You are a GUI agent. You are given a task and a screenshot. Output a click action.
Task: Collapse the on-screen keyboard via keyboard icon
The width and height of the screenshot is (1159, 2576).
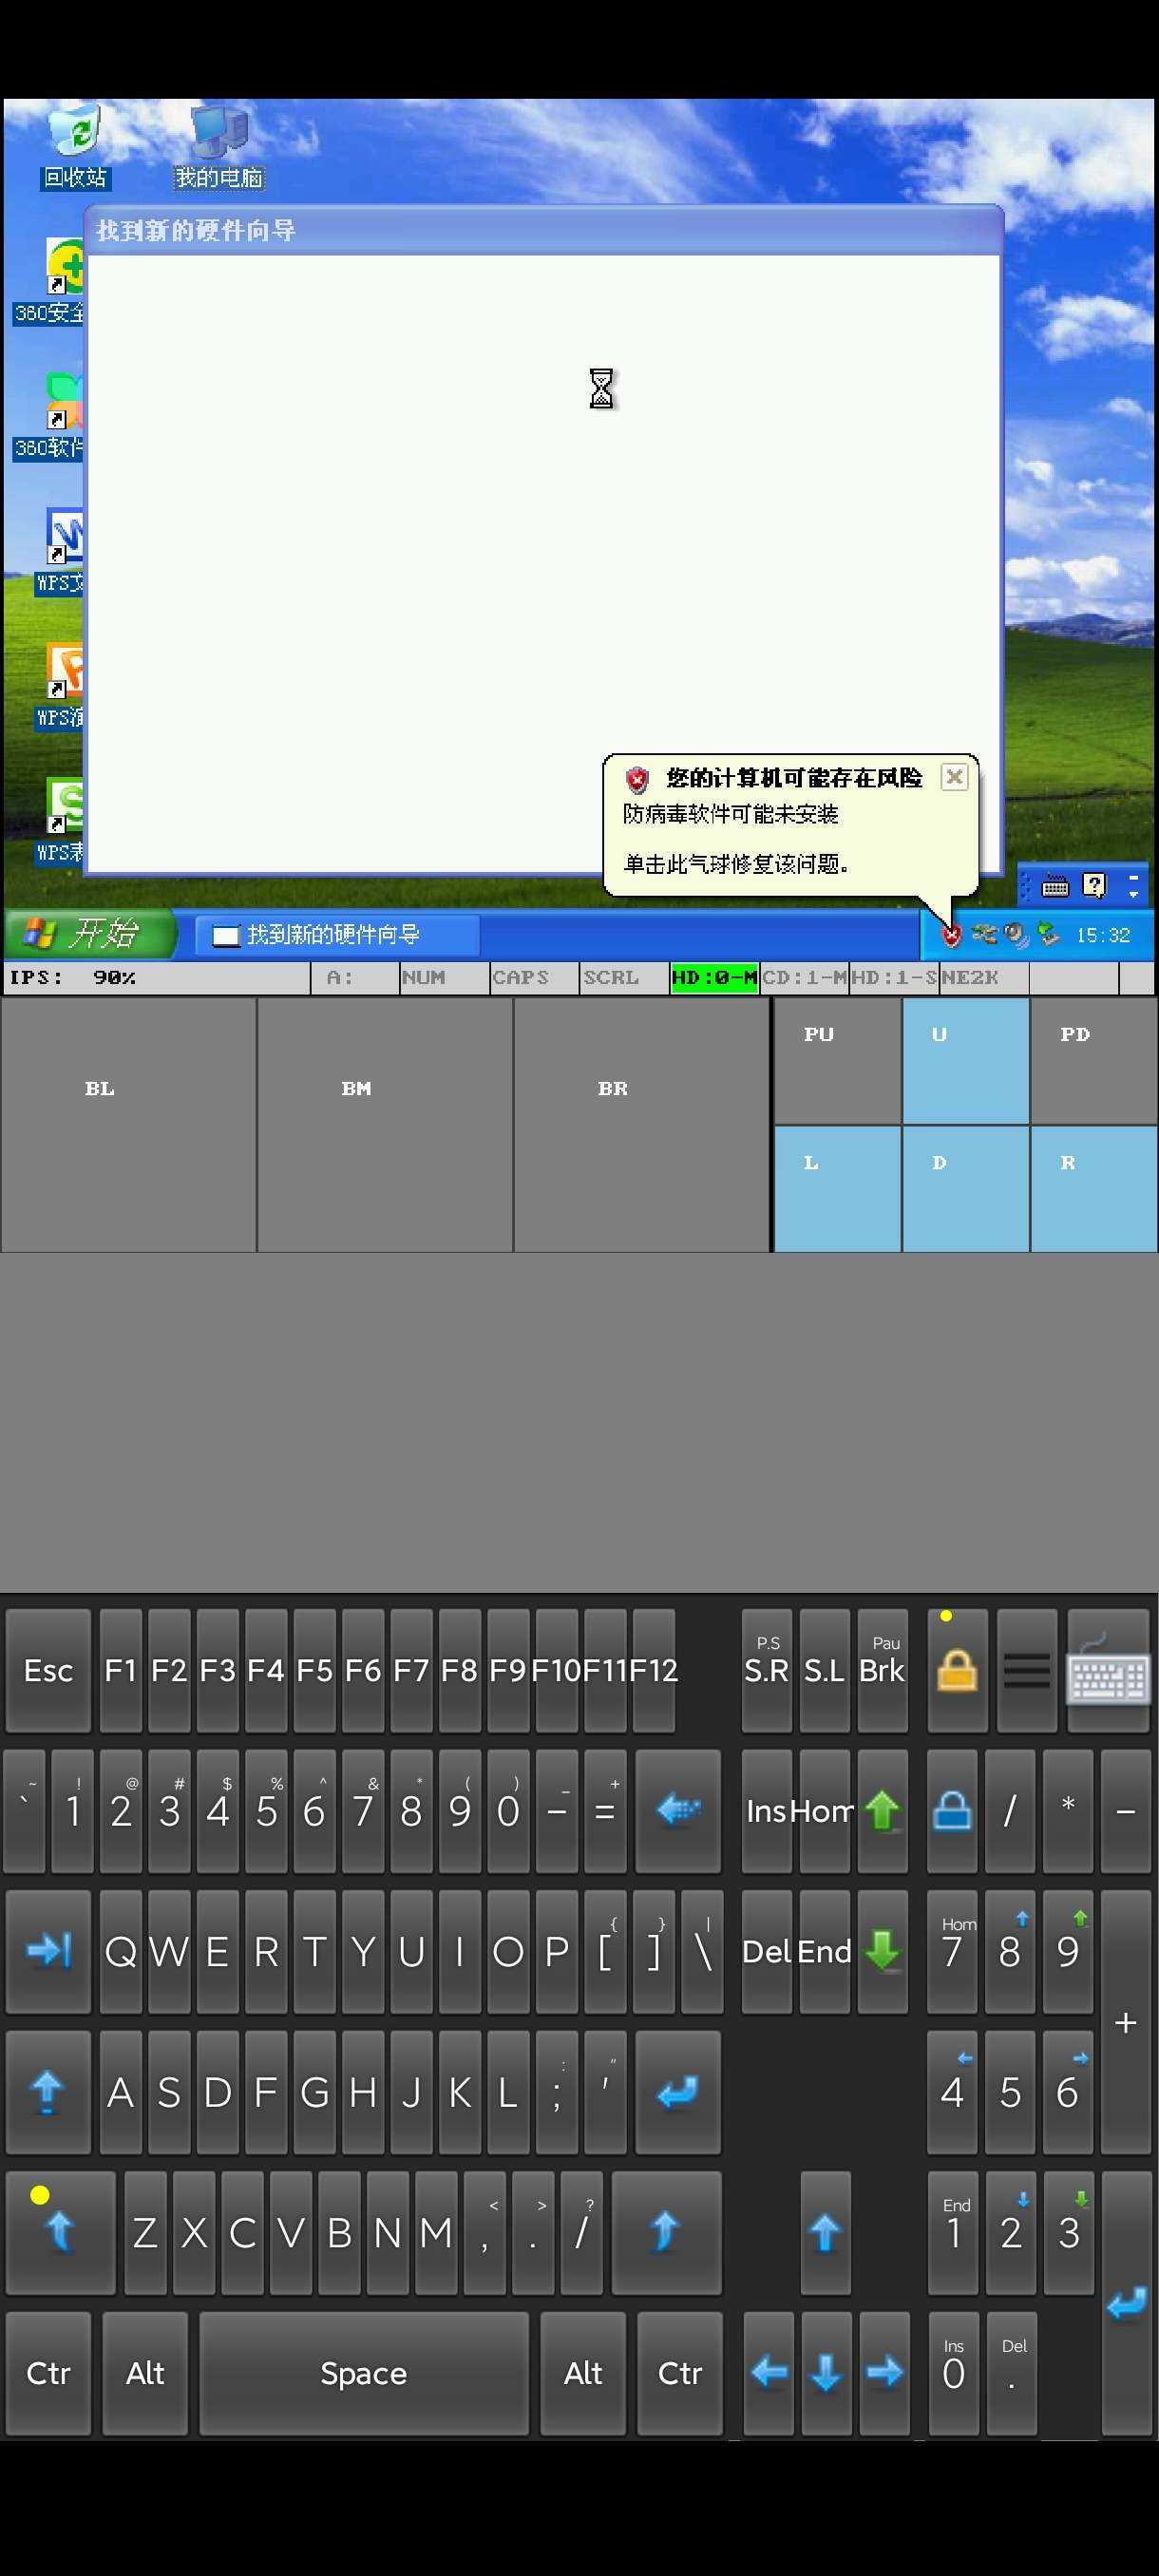1108,1670
